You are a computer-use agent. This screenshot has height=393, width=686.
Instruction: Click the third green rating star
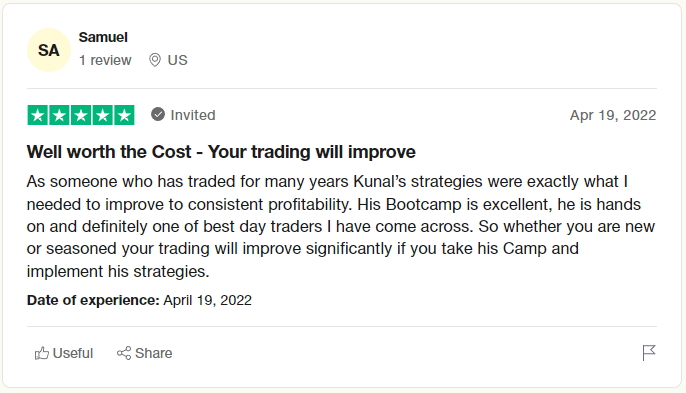[x=81, y=115]
